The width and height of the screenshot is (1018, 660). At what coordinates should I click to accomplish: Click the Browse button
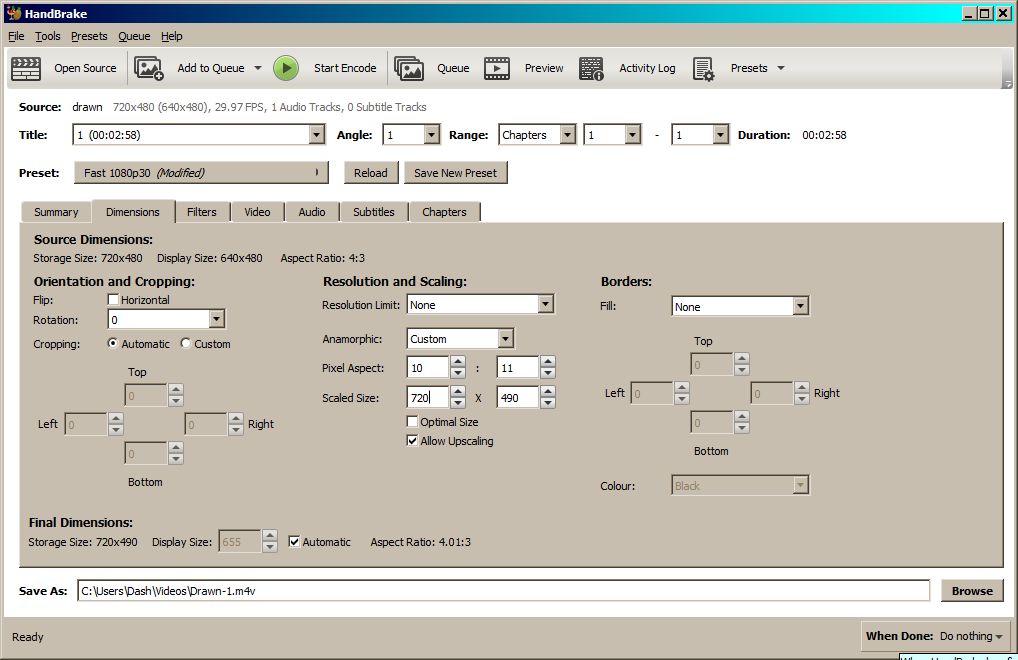[971, 591]
